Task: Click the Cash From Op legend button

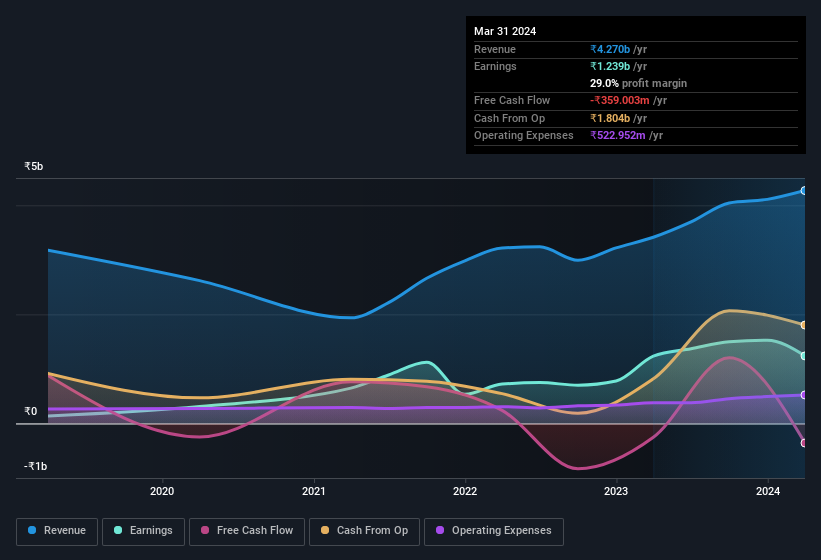Action: click(x=363, y=531)
